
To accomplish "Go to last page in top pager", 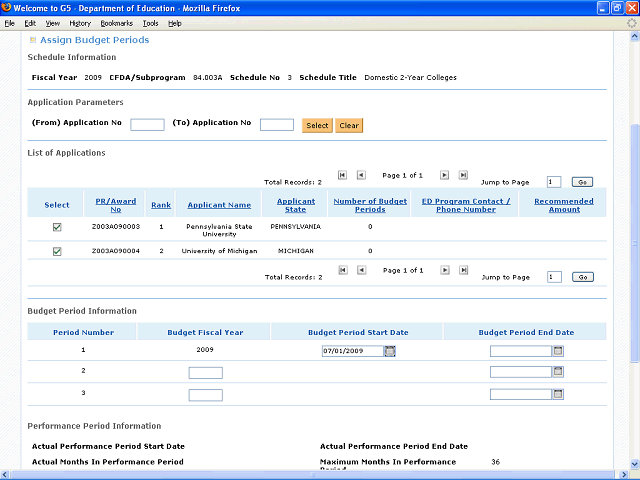I will (x=463, y=174).
